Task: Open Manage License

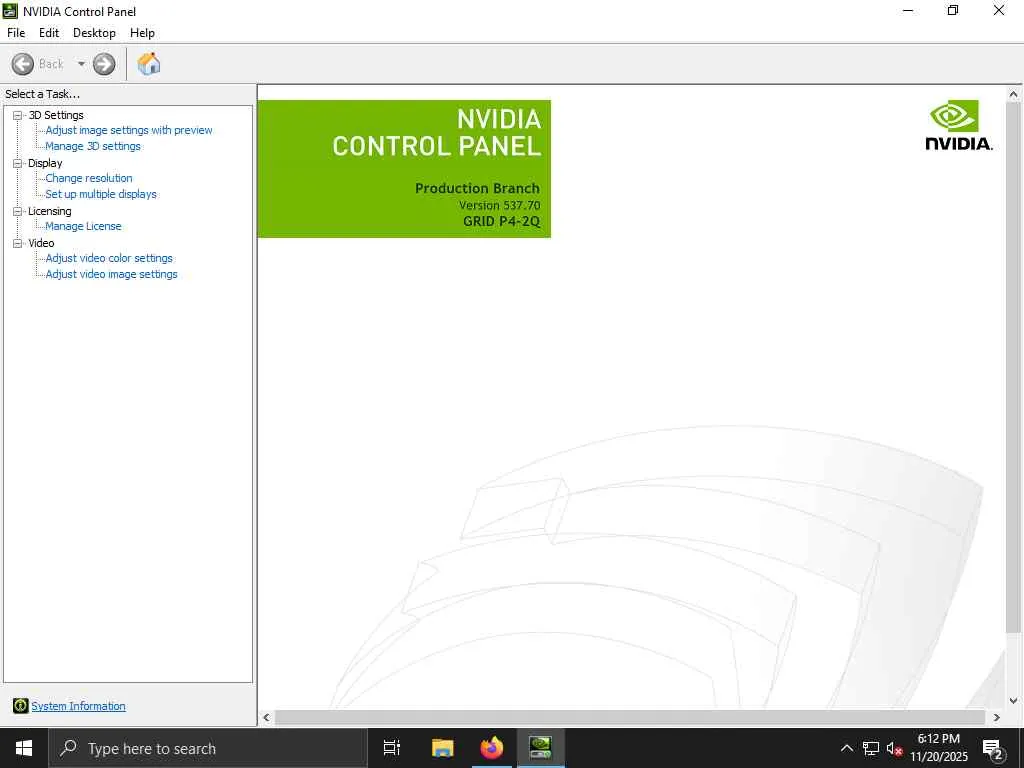Action: point(83,226)
